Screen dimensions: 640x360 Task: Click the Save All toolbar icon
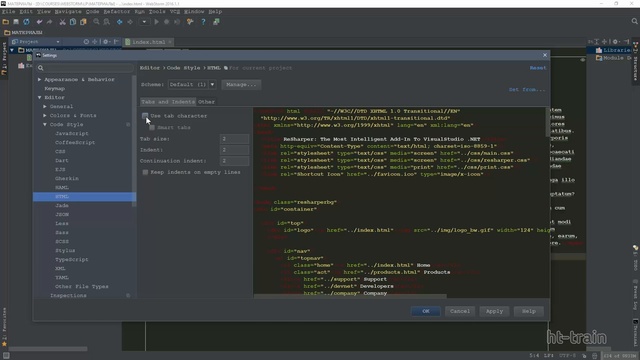pyautogui.click(x=16, y=22)
